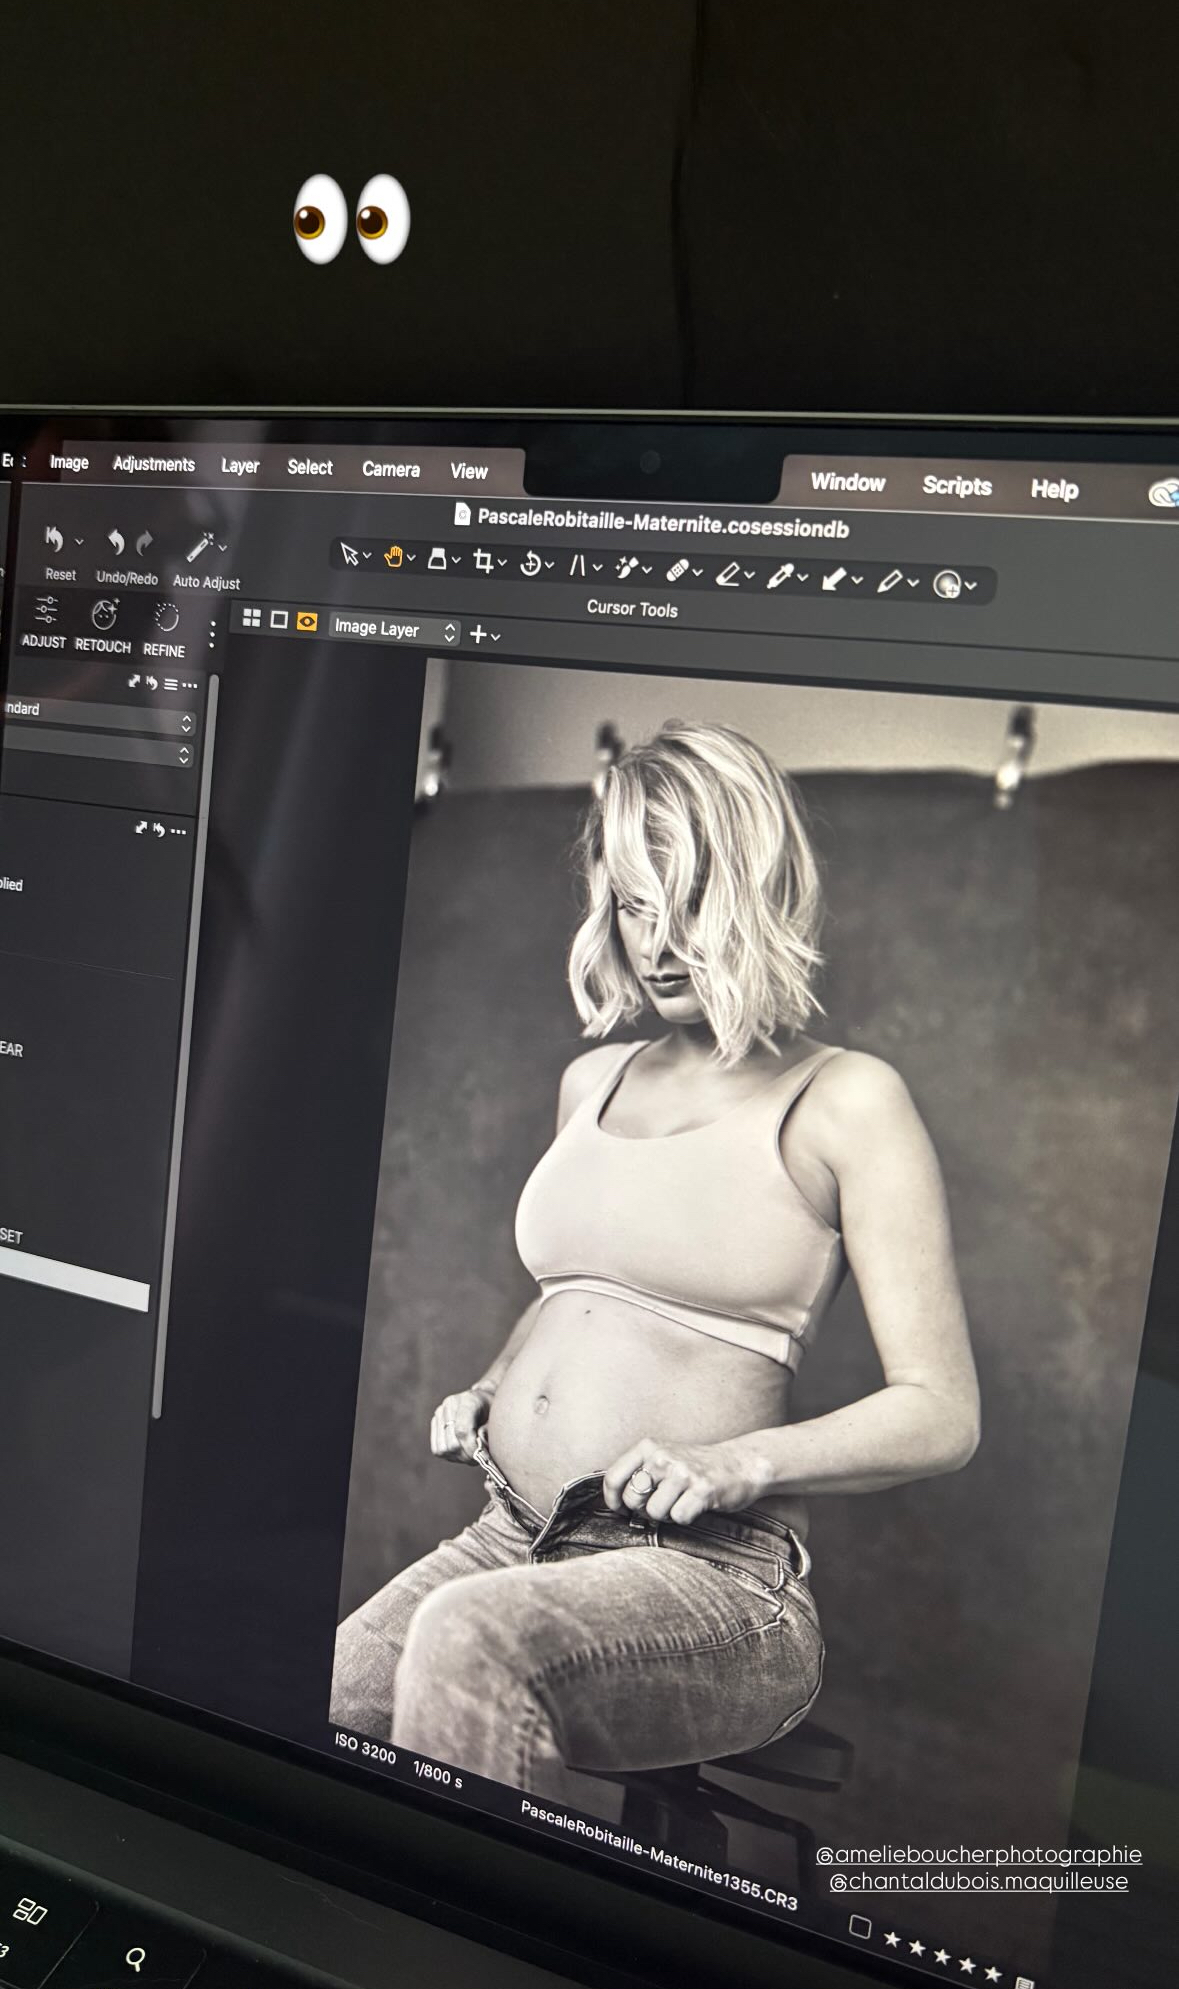Select the Rotate/Straighten cursor tool
The image size is (1179, 1989).
click(x=531, y=564)
